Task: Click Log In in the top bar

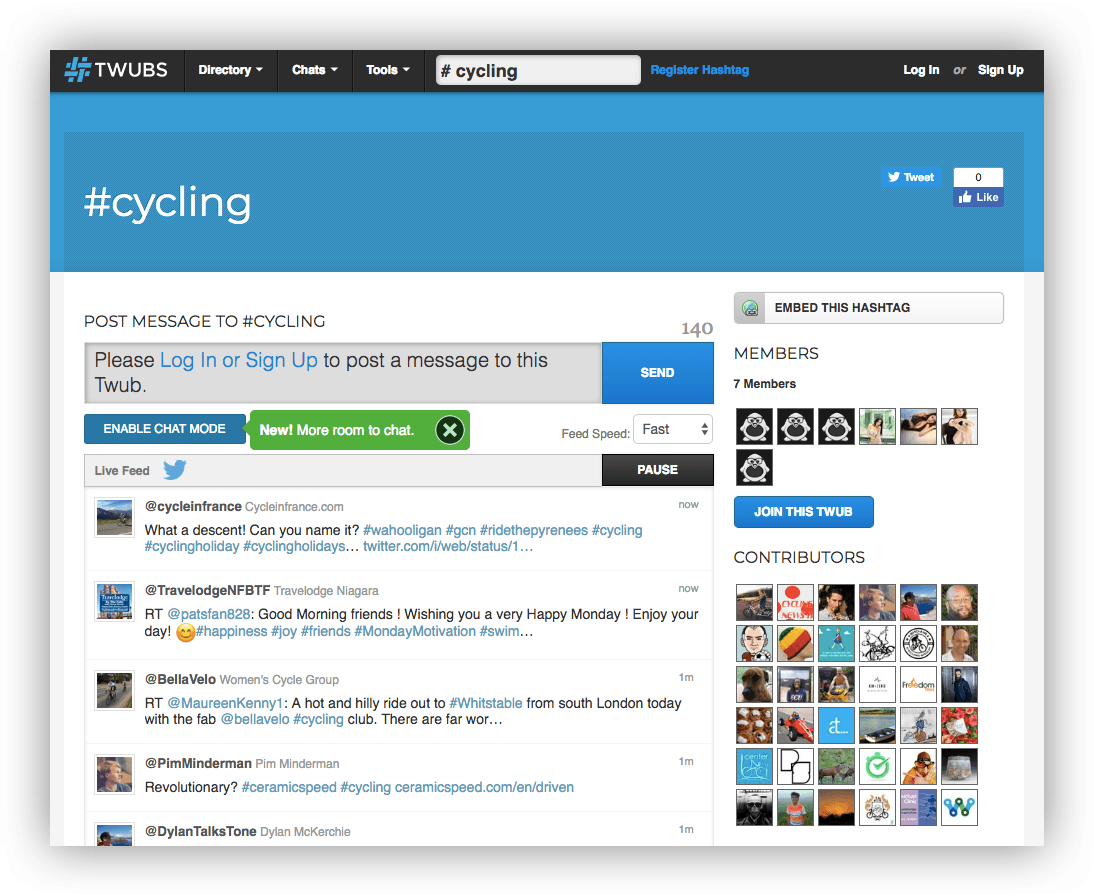Action: tap(920, 70)
